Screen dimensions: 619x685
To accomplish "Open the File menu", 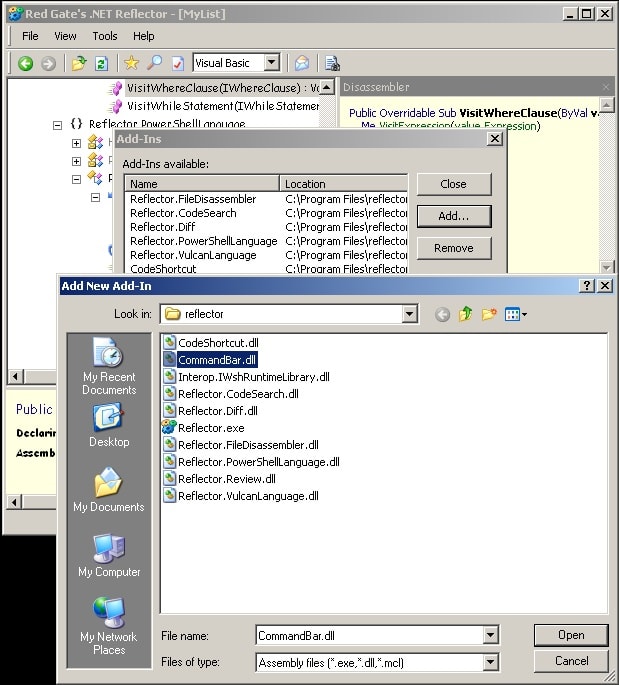I will (30, 36).
